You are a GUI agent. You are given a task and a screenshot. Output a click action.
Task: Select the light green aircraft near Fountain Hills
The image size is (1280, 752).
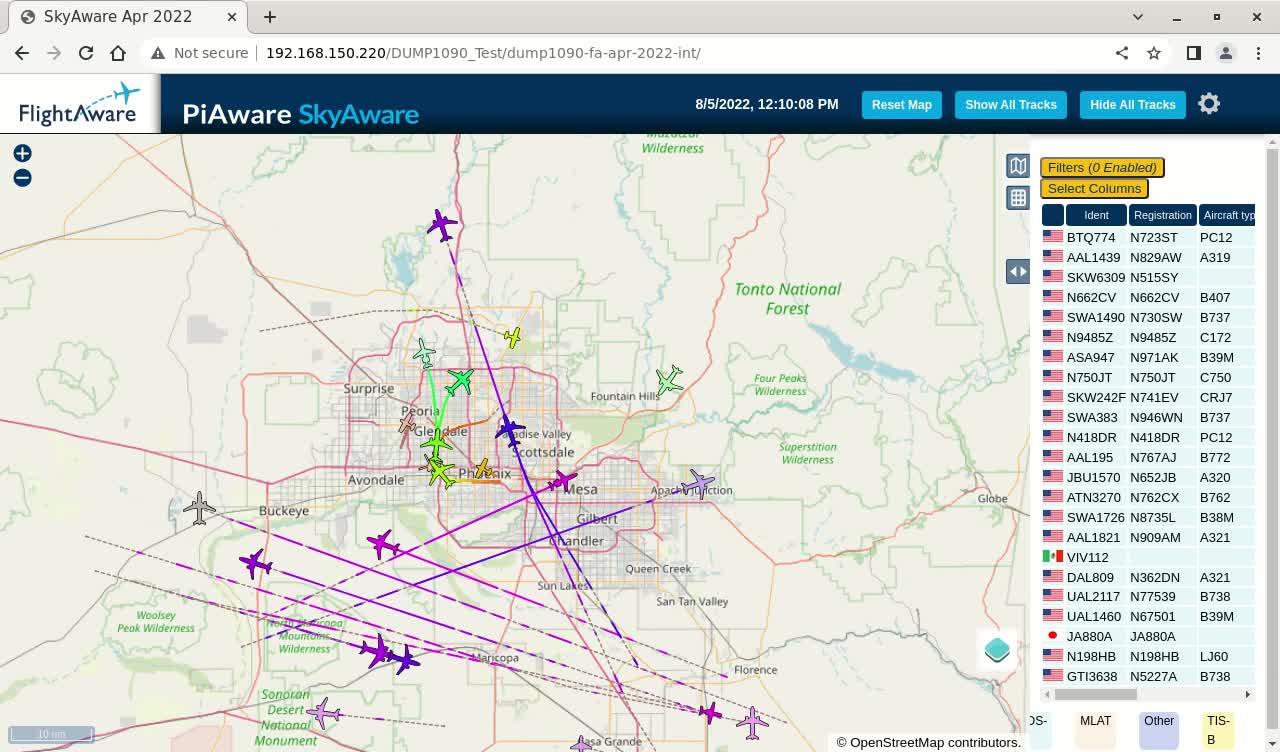(x=669, y=380)
